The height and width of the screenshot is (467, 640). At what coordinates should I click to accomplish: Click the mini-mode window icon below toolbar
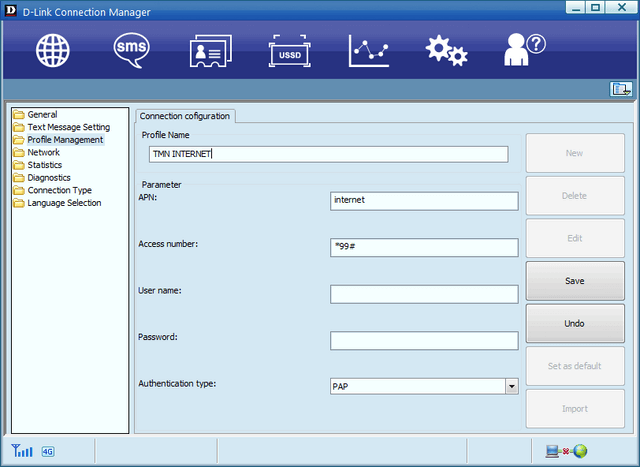click(x=620, y=89)
